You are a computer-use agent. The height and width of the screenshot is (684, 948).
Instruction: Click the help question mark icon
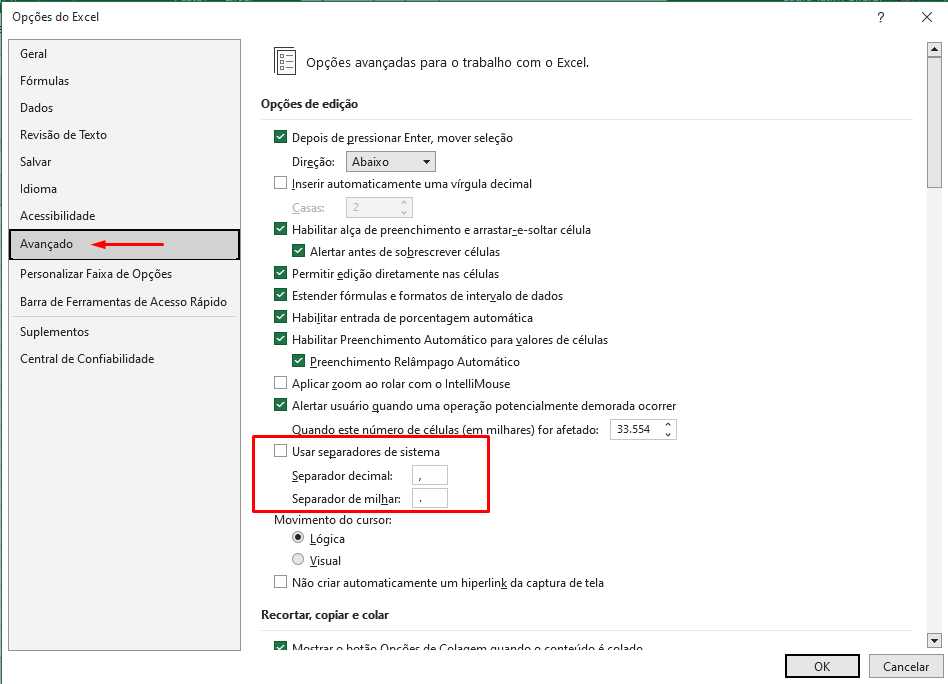881,18
